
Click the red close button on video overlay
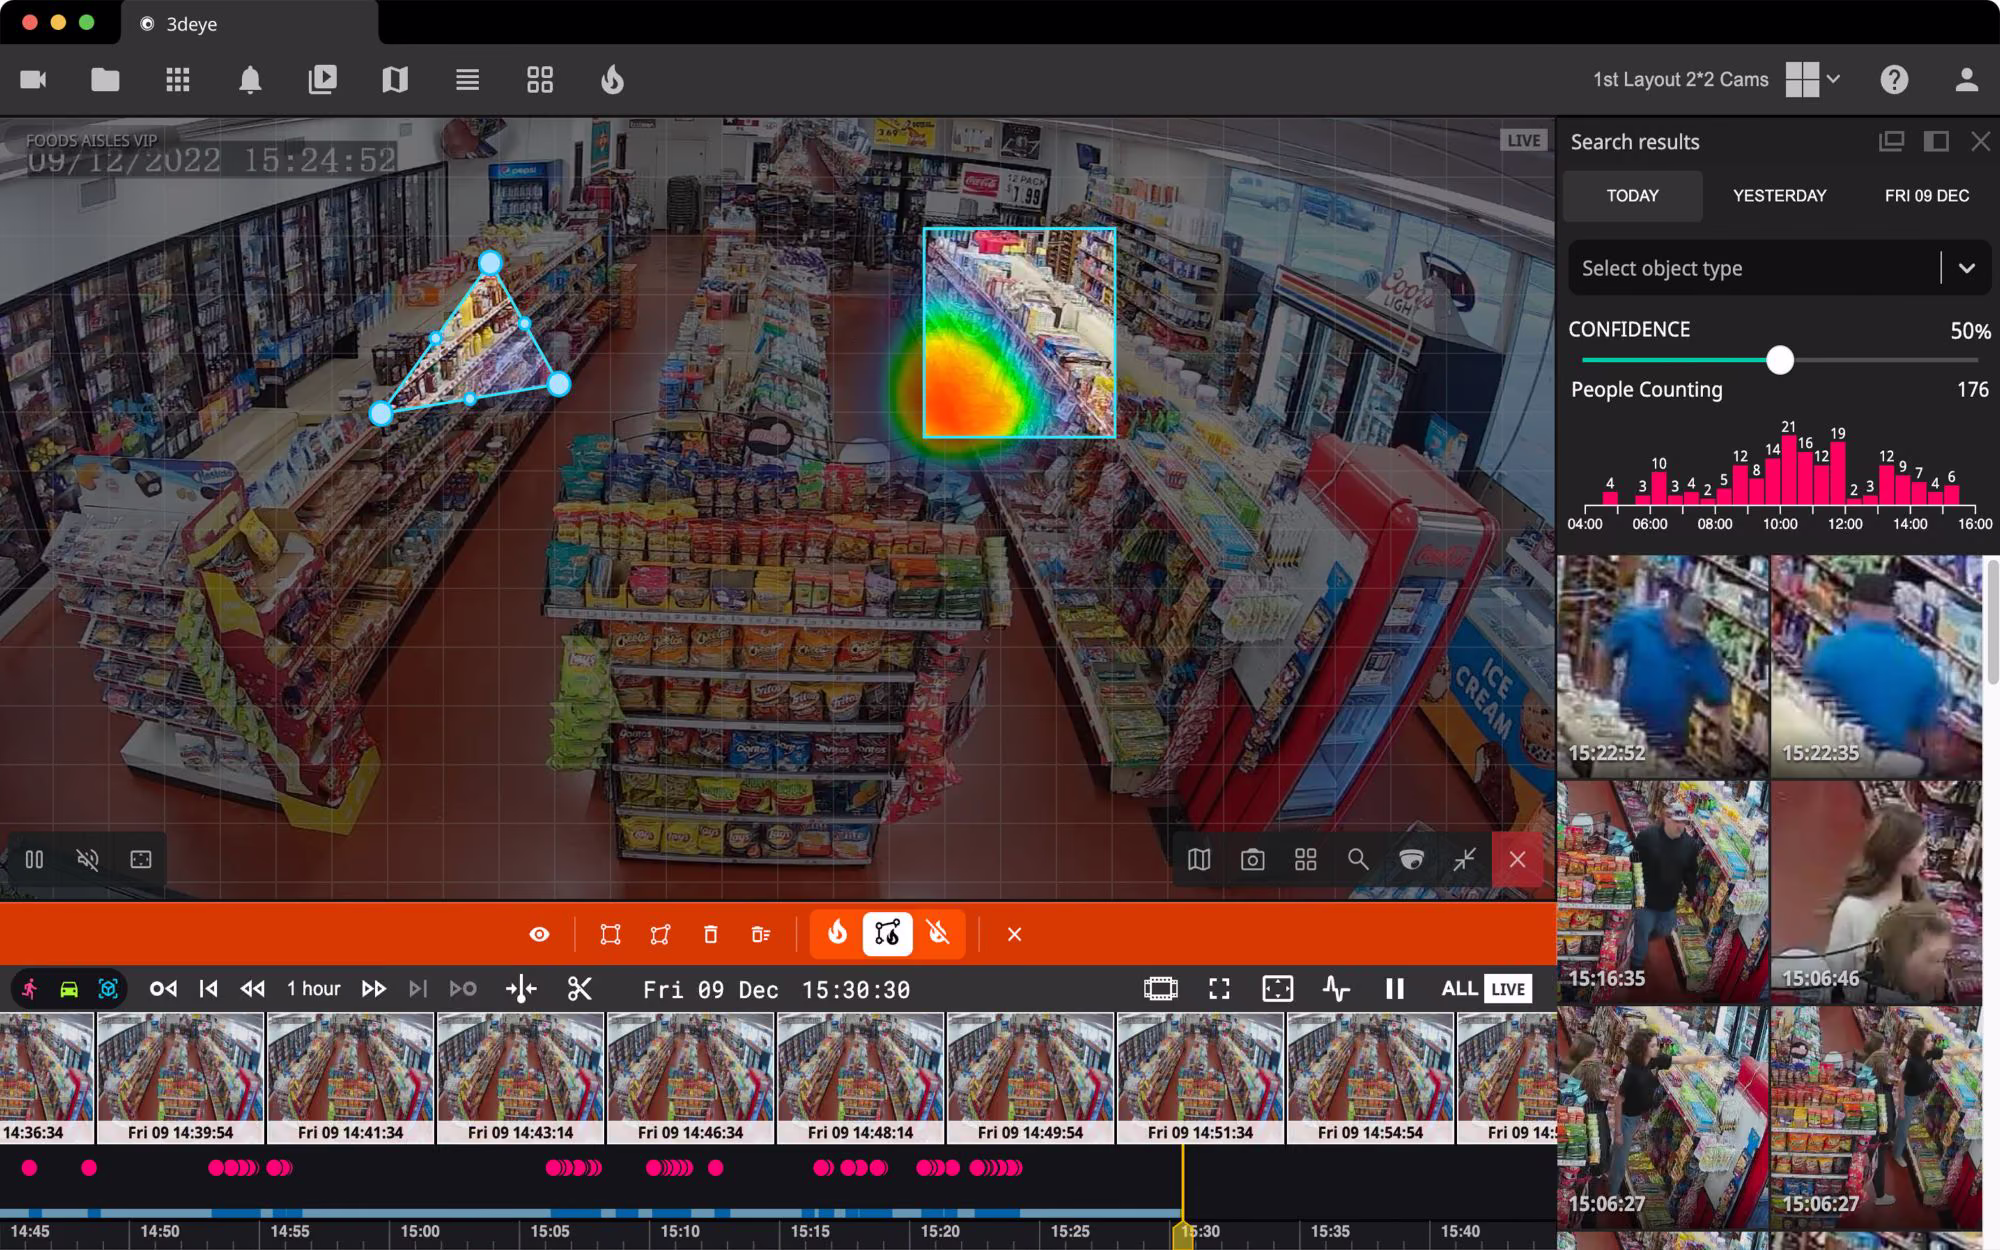1518,859
